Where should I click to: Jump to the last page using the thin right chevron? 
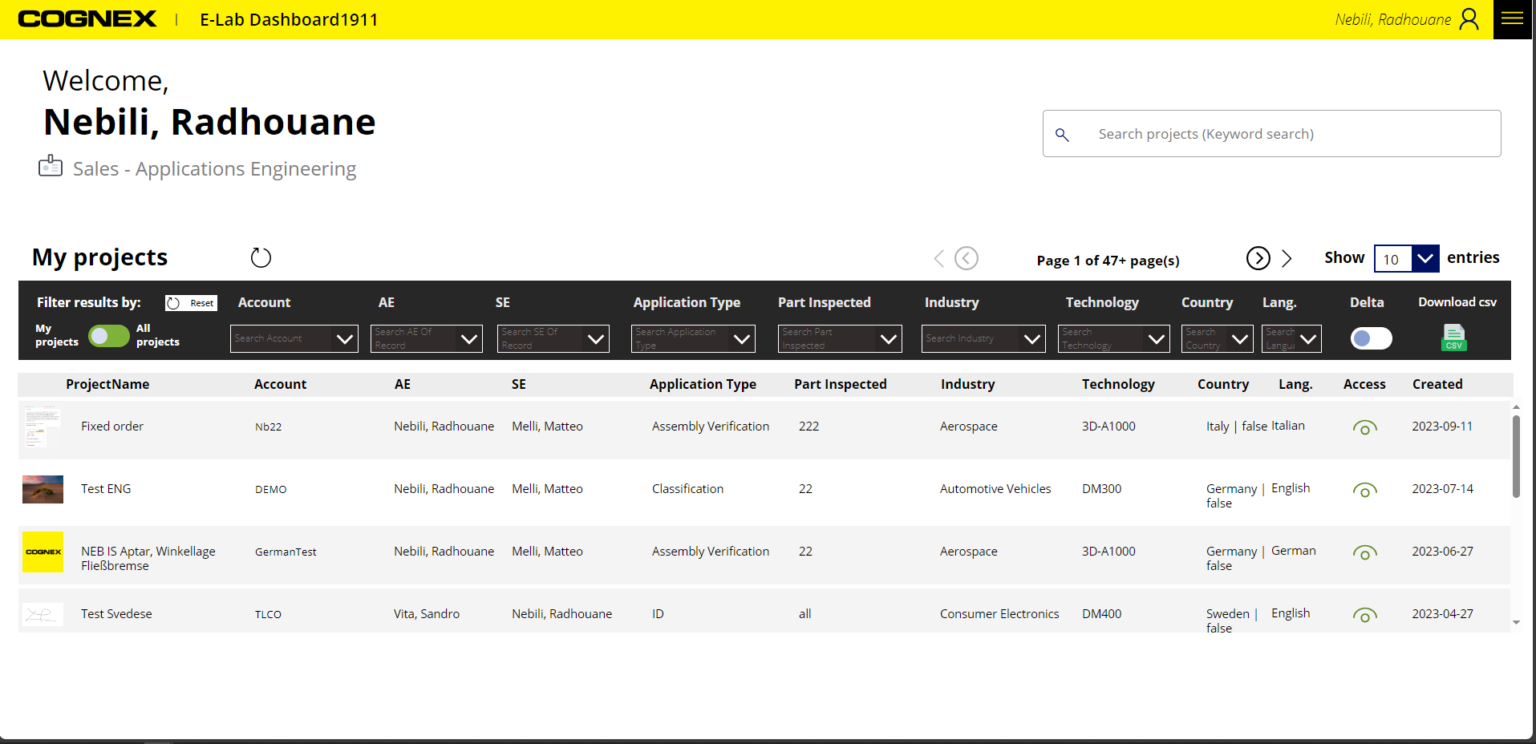coord(1287,259)
